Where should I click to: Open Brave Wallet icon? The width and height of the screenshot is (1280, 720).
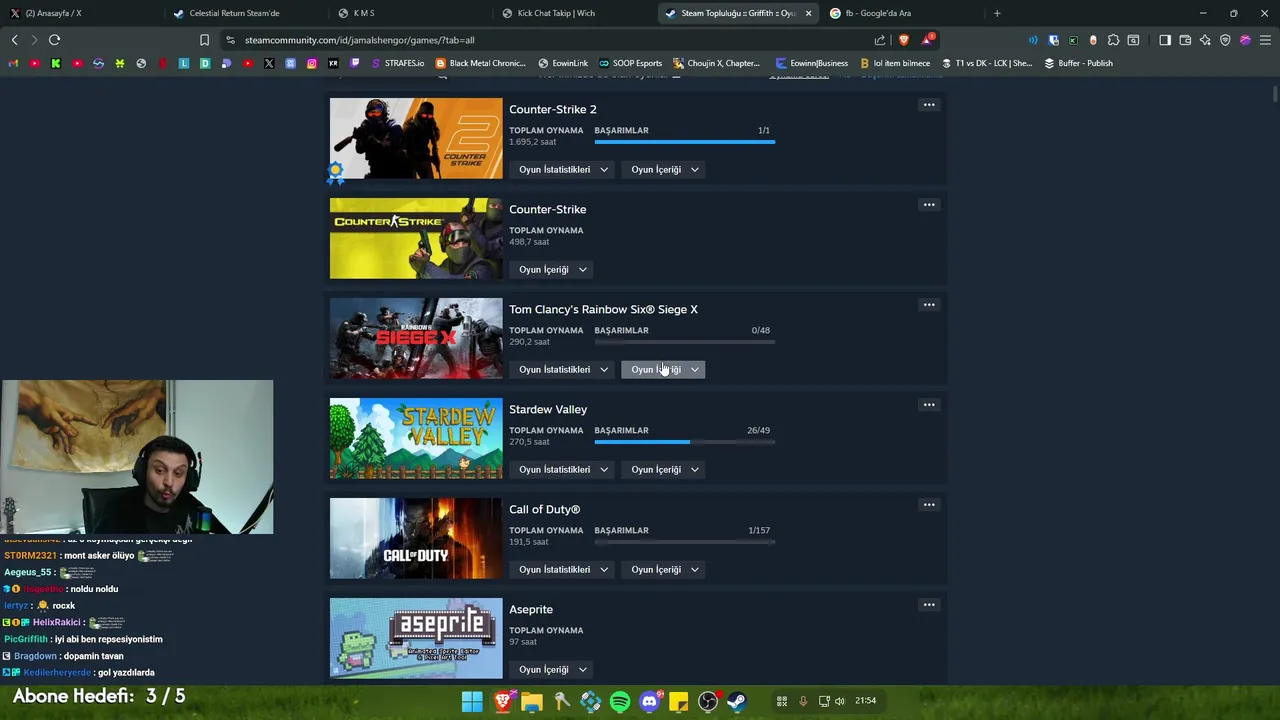point(1185,40)
